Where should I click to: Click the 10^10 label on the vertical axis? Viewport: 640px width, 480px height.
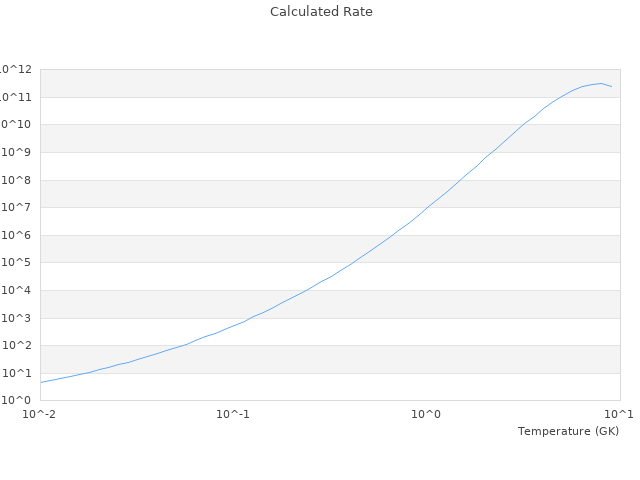pos(17,125)
